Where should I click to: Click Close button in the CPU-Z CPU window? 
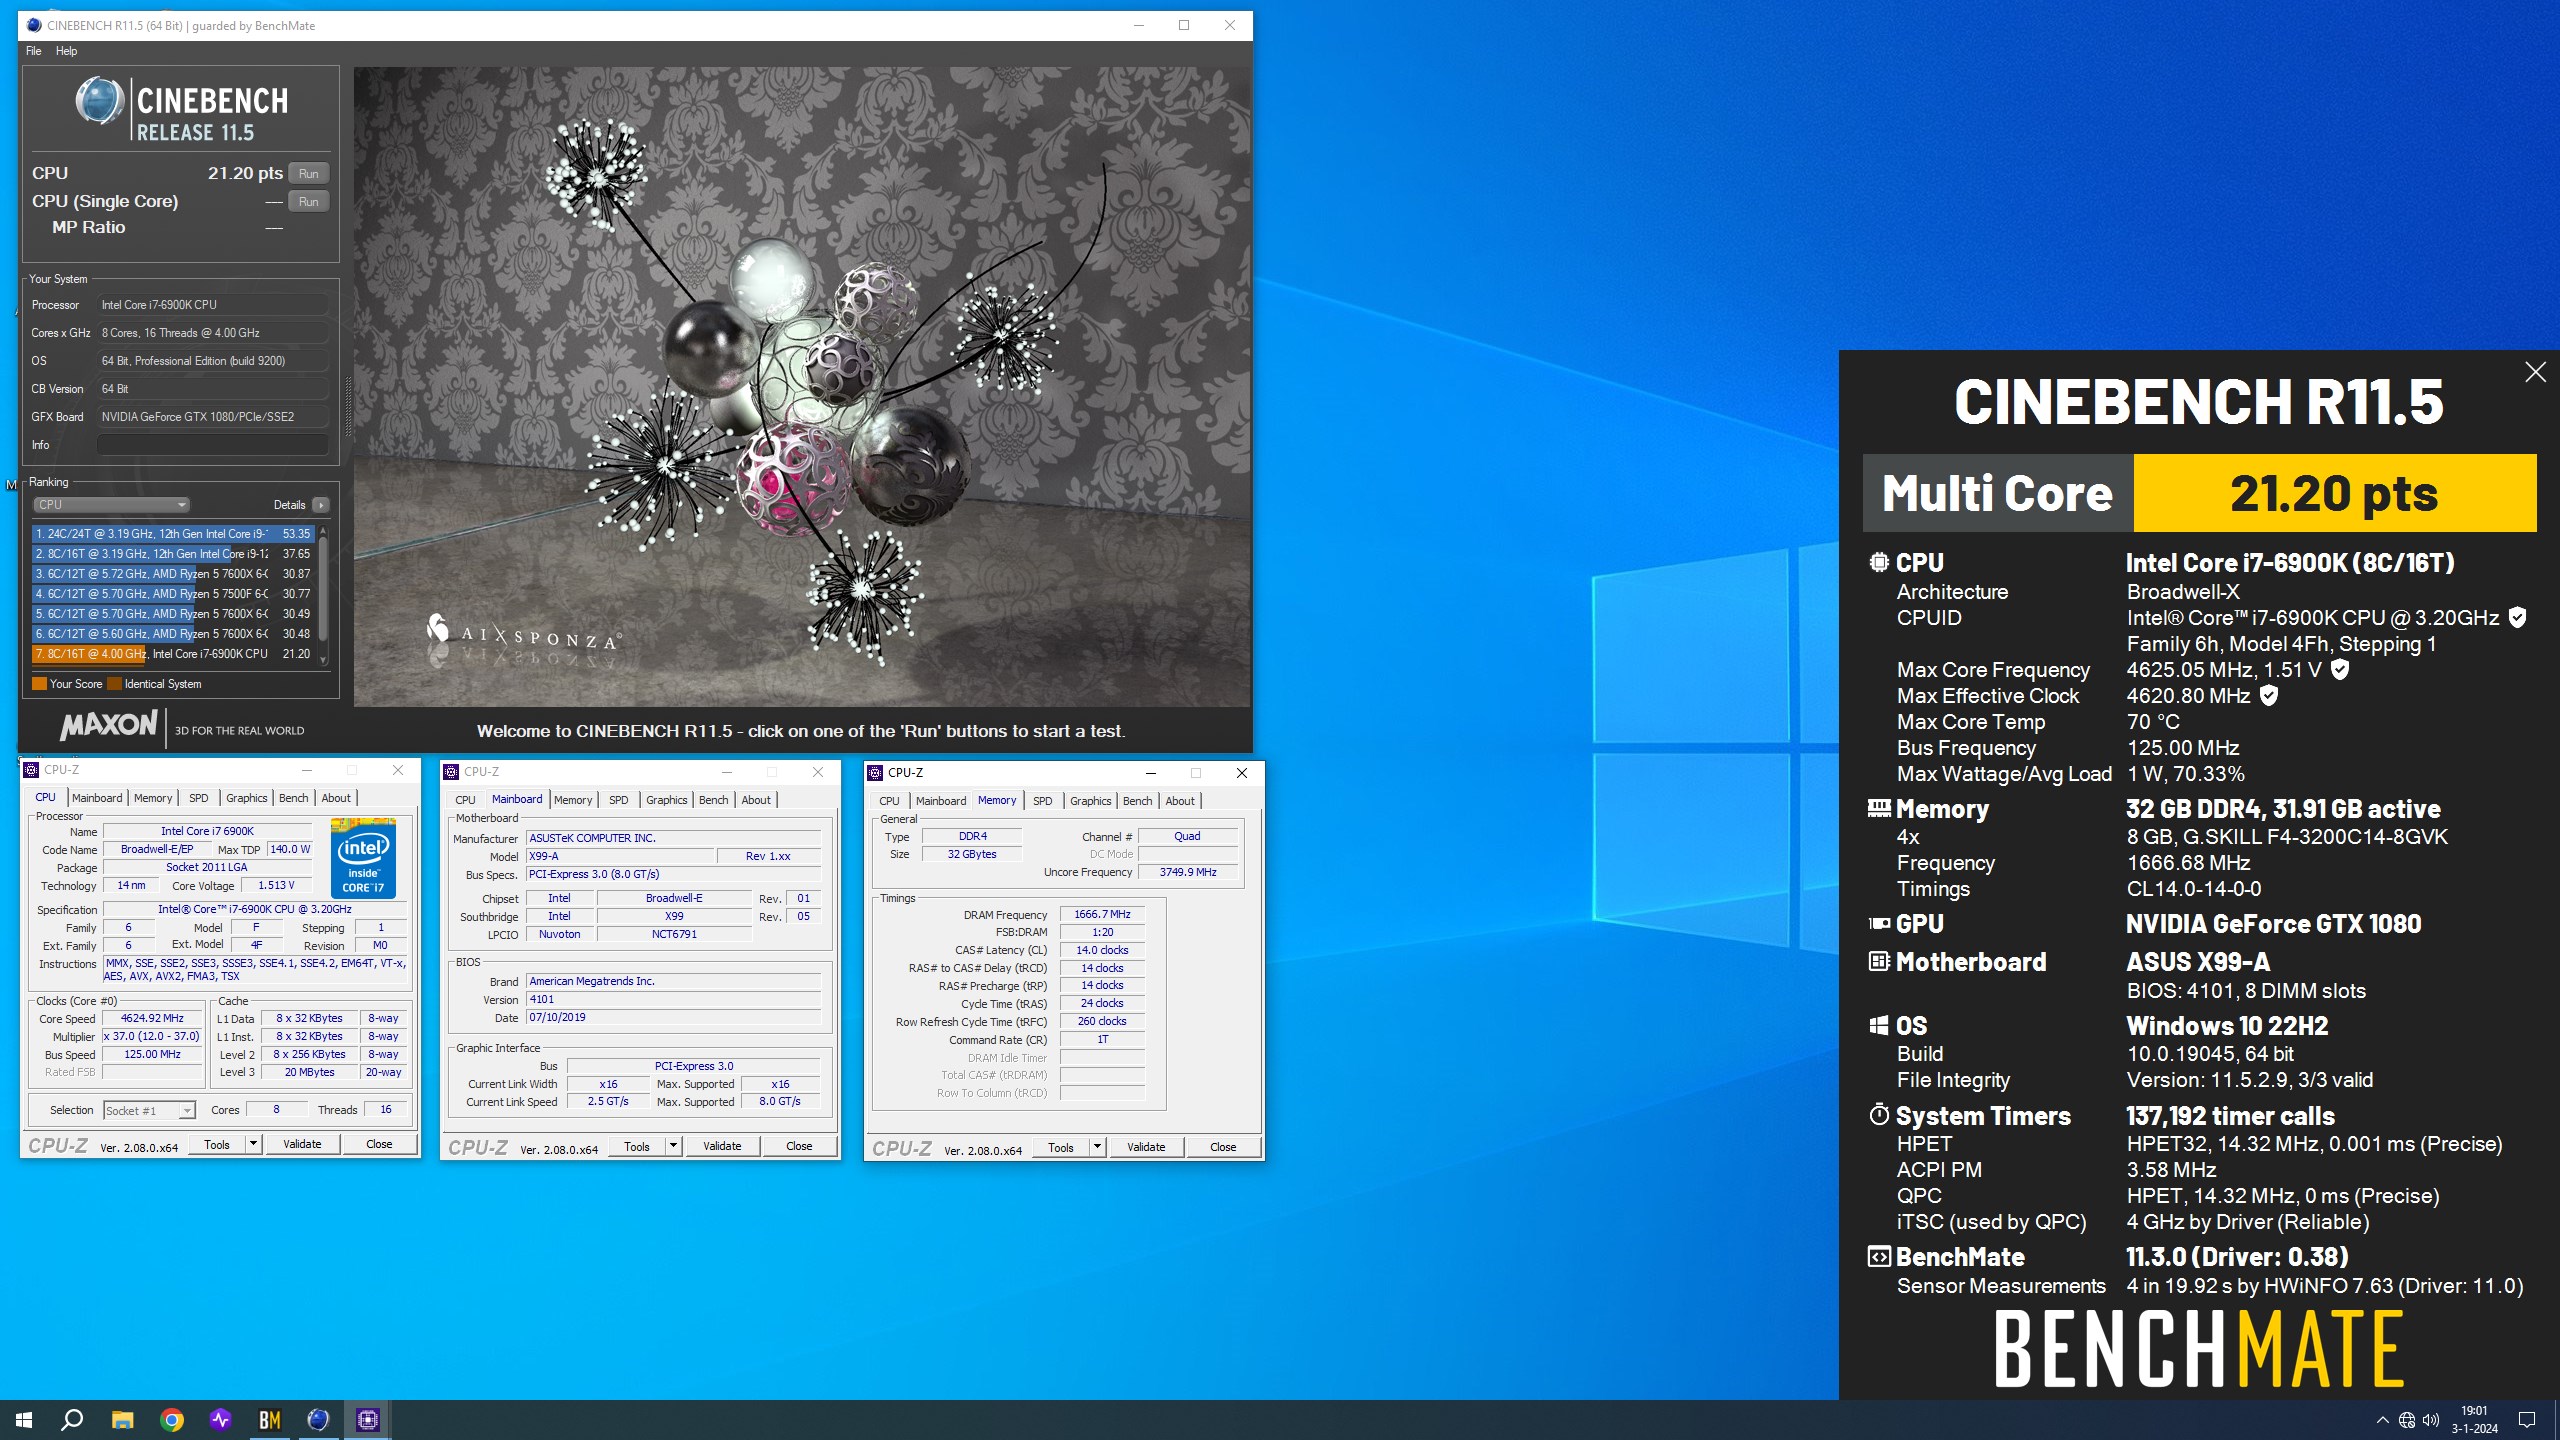pyautogui.click(x=379, y=1145)
